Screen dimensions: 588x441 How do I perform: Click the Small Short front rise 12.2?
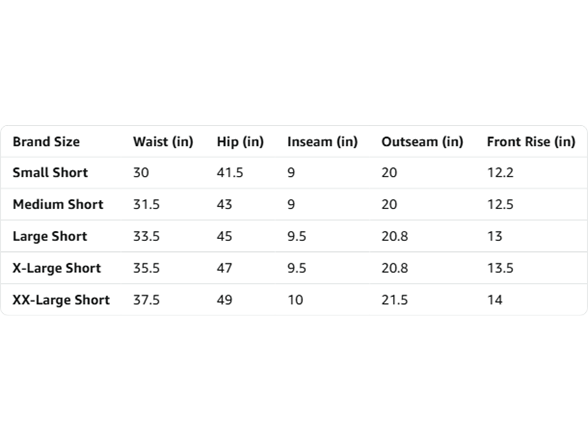tap(500, 172)
